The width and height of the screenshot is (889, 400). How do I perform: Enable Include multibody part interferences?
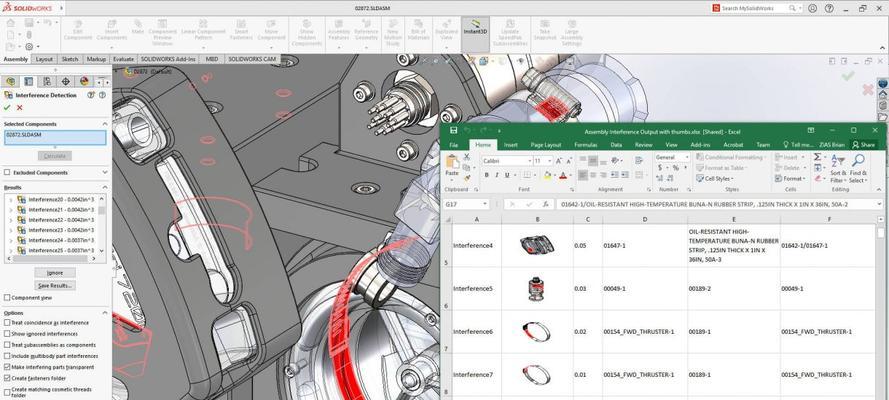coord(7,356)
